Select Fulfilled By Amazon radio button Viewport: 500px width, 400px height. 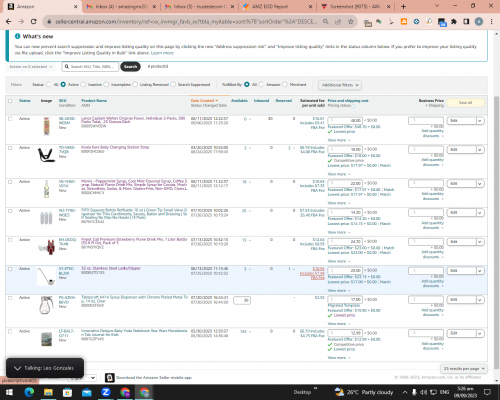[261, 85]
